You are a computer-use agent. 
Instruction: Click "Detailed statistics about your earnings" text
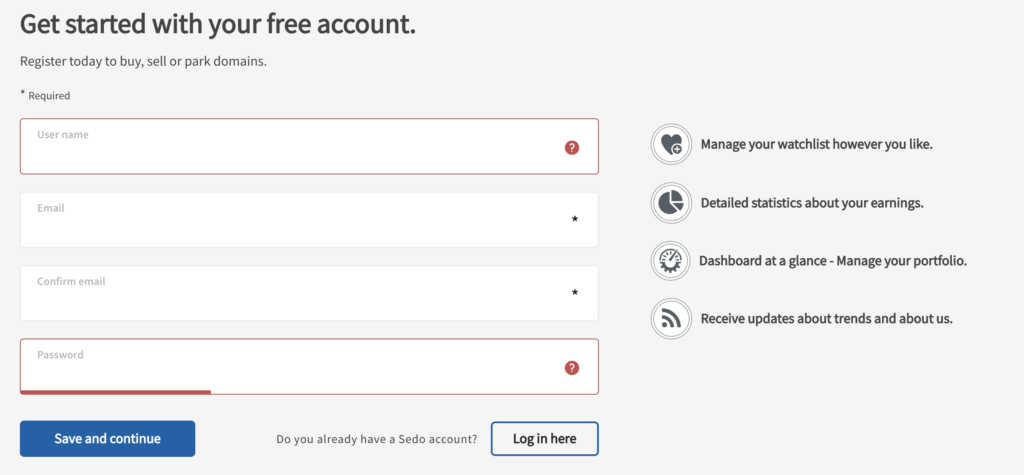[811, 203]
